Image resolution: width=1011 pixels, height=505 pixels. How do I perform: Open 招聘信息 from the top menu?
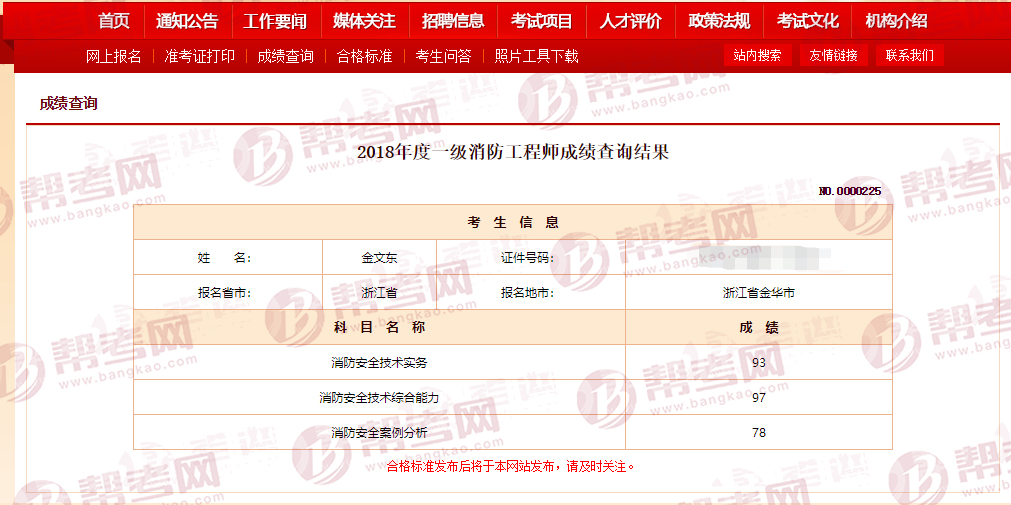pos(453,21)
